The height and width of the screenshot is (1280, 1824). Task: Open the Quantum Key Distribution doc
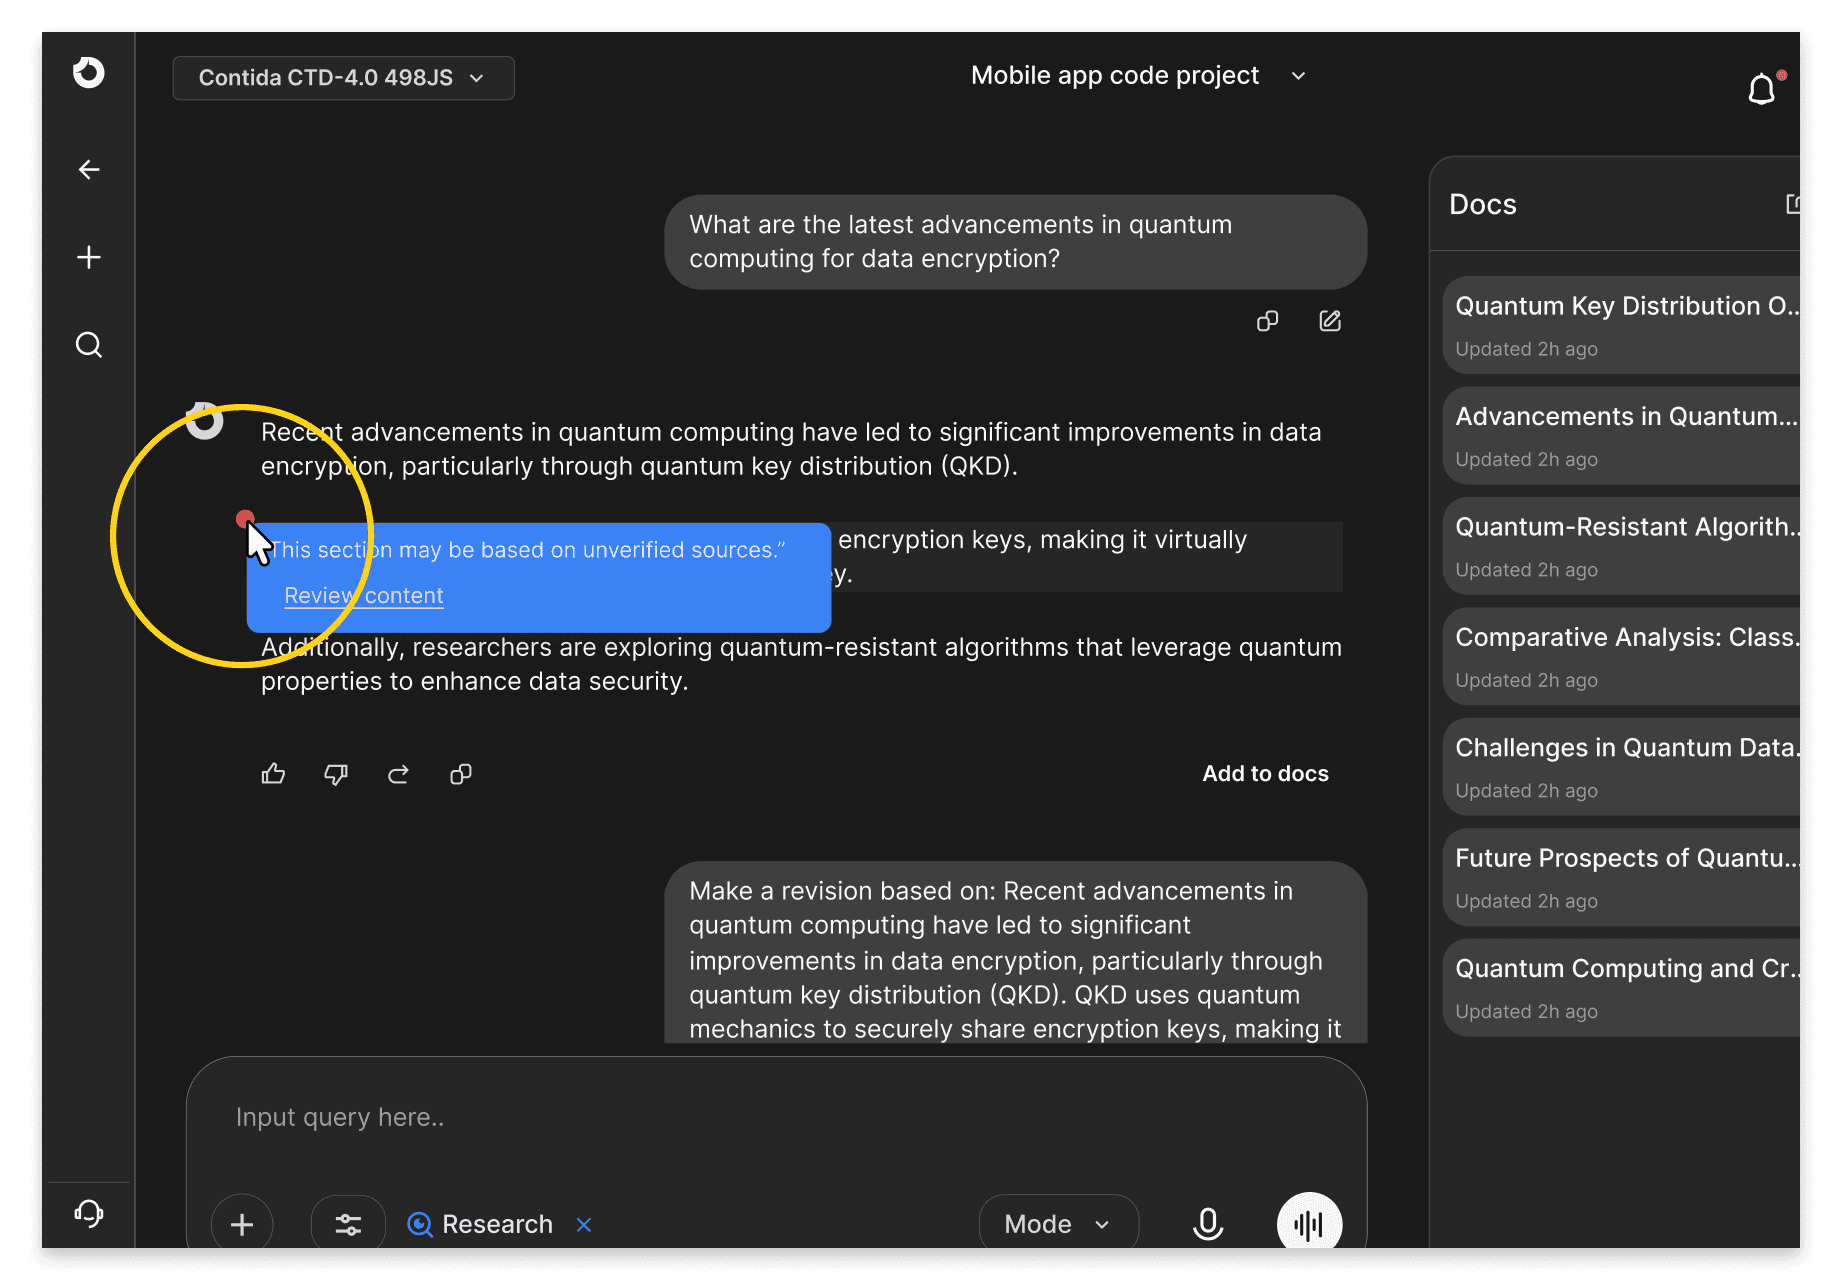coord(1621,326)
